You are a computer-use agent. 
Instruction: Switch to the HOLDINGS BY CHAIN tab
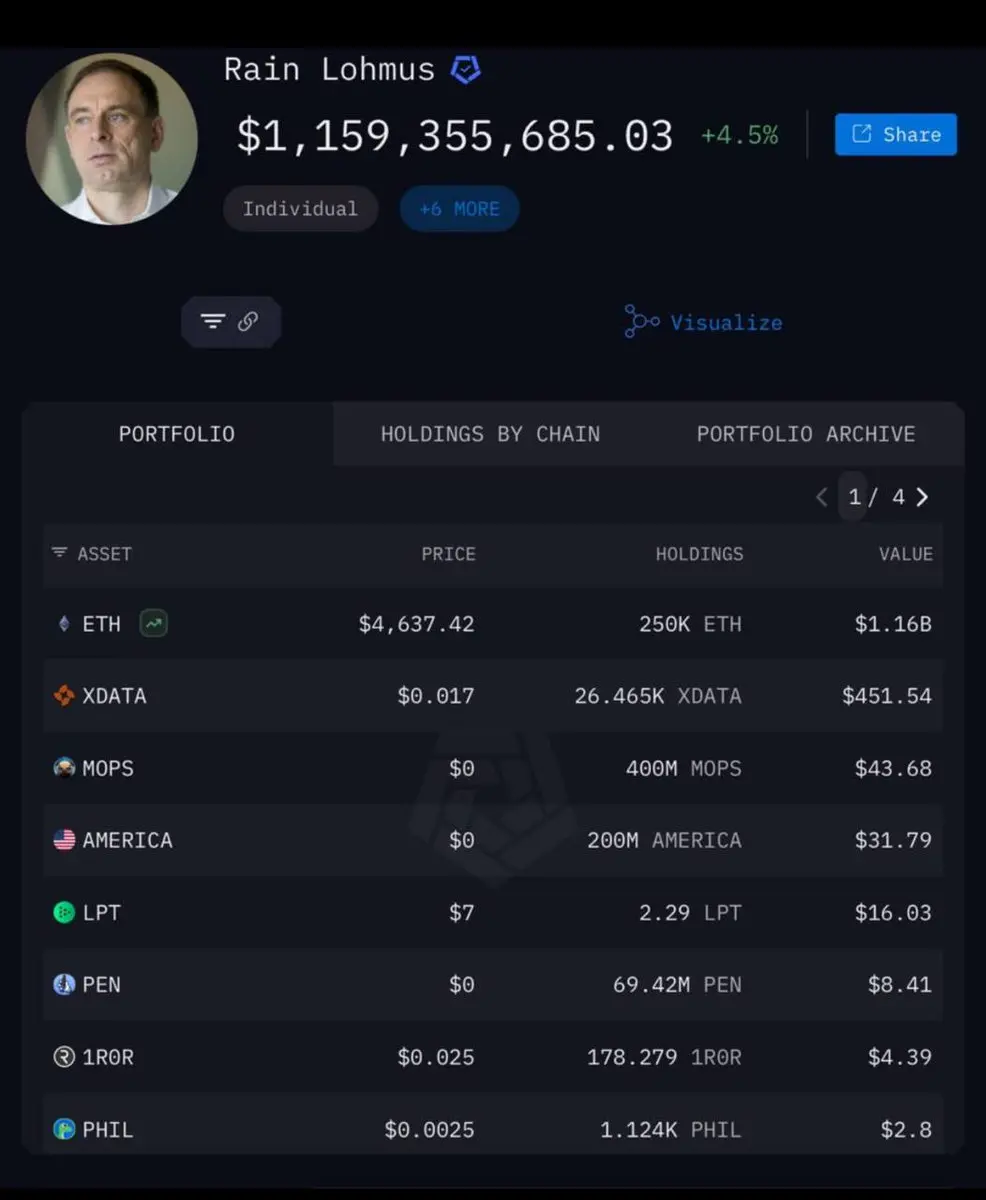(490, 434)
